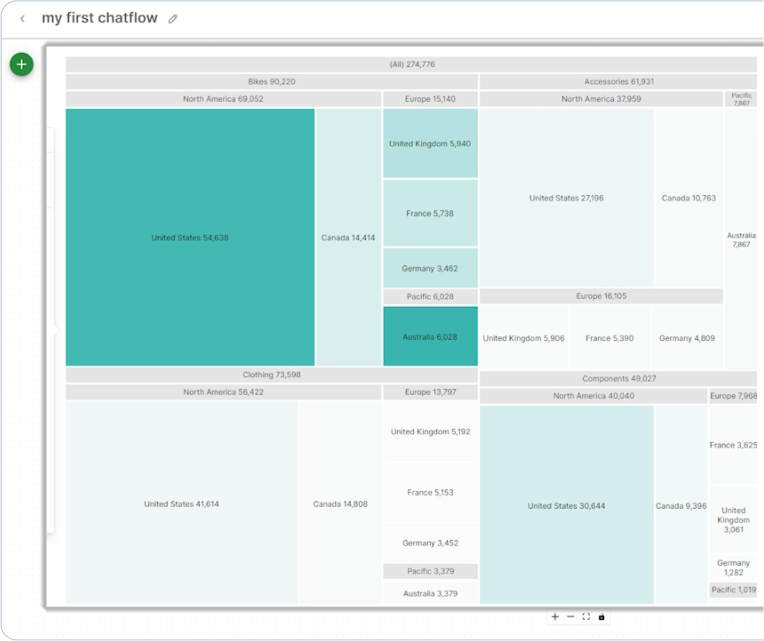The width and height of the screenshot is (764, 641).
Task: Select the 'Components 49,027' category header
Action: click(x=618, y=378)
